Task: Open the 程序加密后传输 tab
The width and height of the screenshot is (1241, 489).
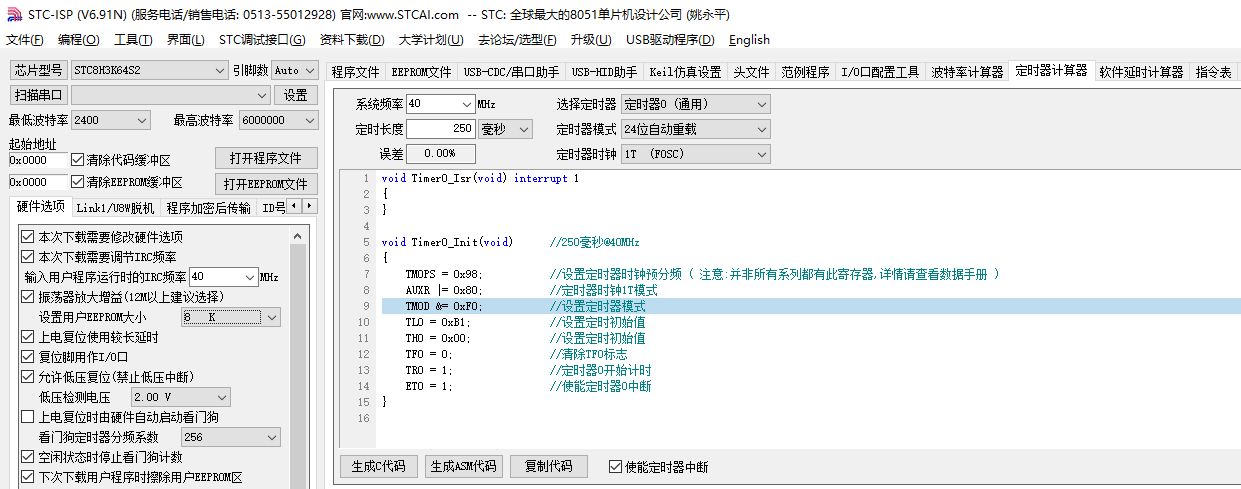Action: pos(208,208)
